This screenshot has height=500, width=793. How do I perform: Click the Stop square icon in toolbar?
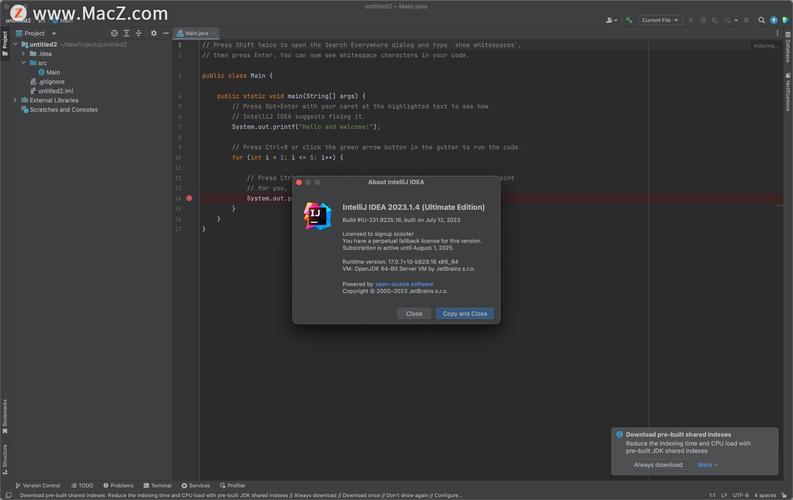point(746,20)
